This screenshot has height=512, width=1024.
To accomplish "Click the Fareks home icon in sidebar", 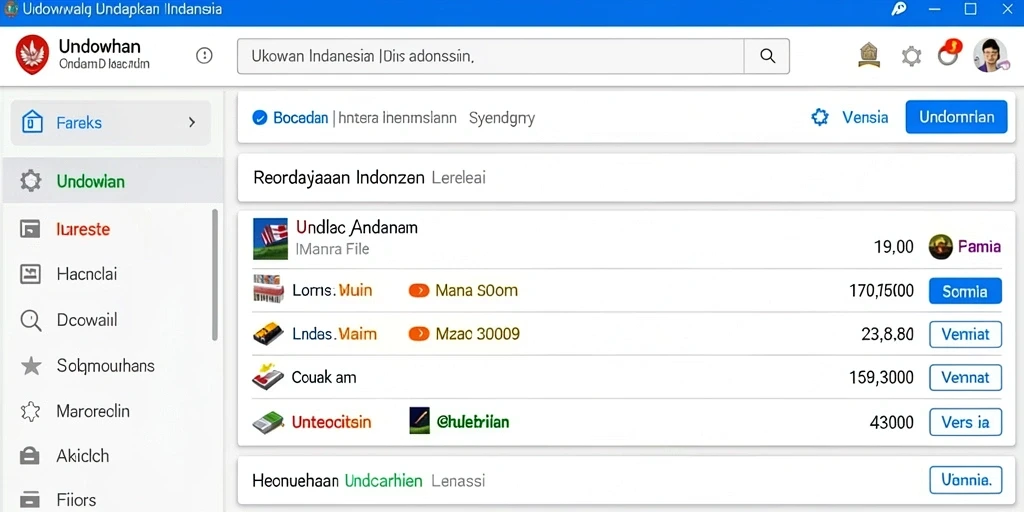I will click(x=33, y=122).
